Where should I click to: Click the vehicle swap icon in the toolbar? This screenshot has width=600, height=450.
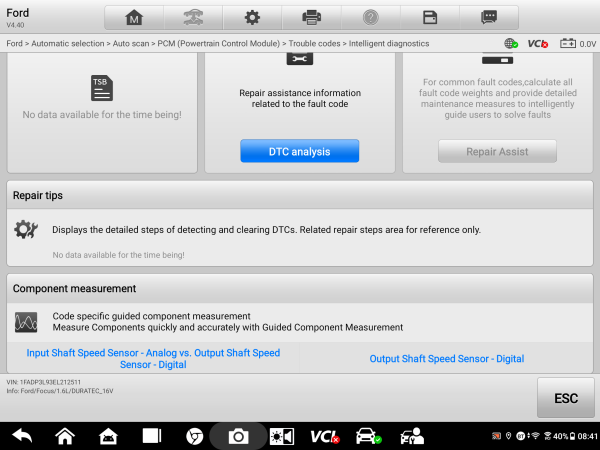pos(193,18)
